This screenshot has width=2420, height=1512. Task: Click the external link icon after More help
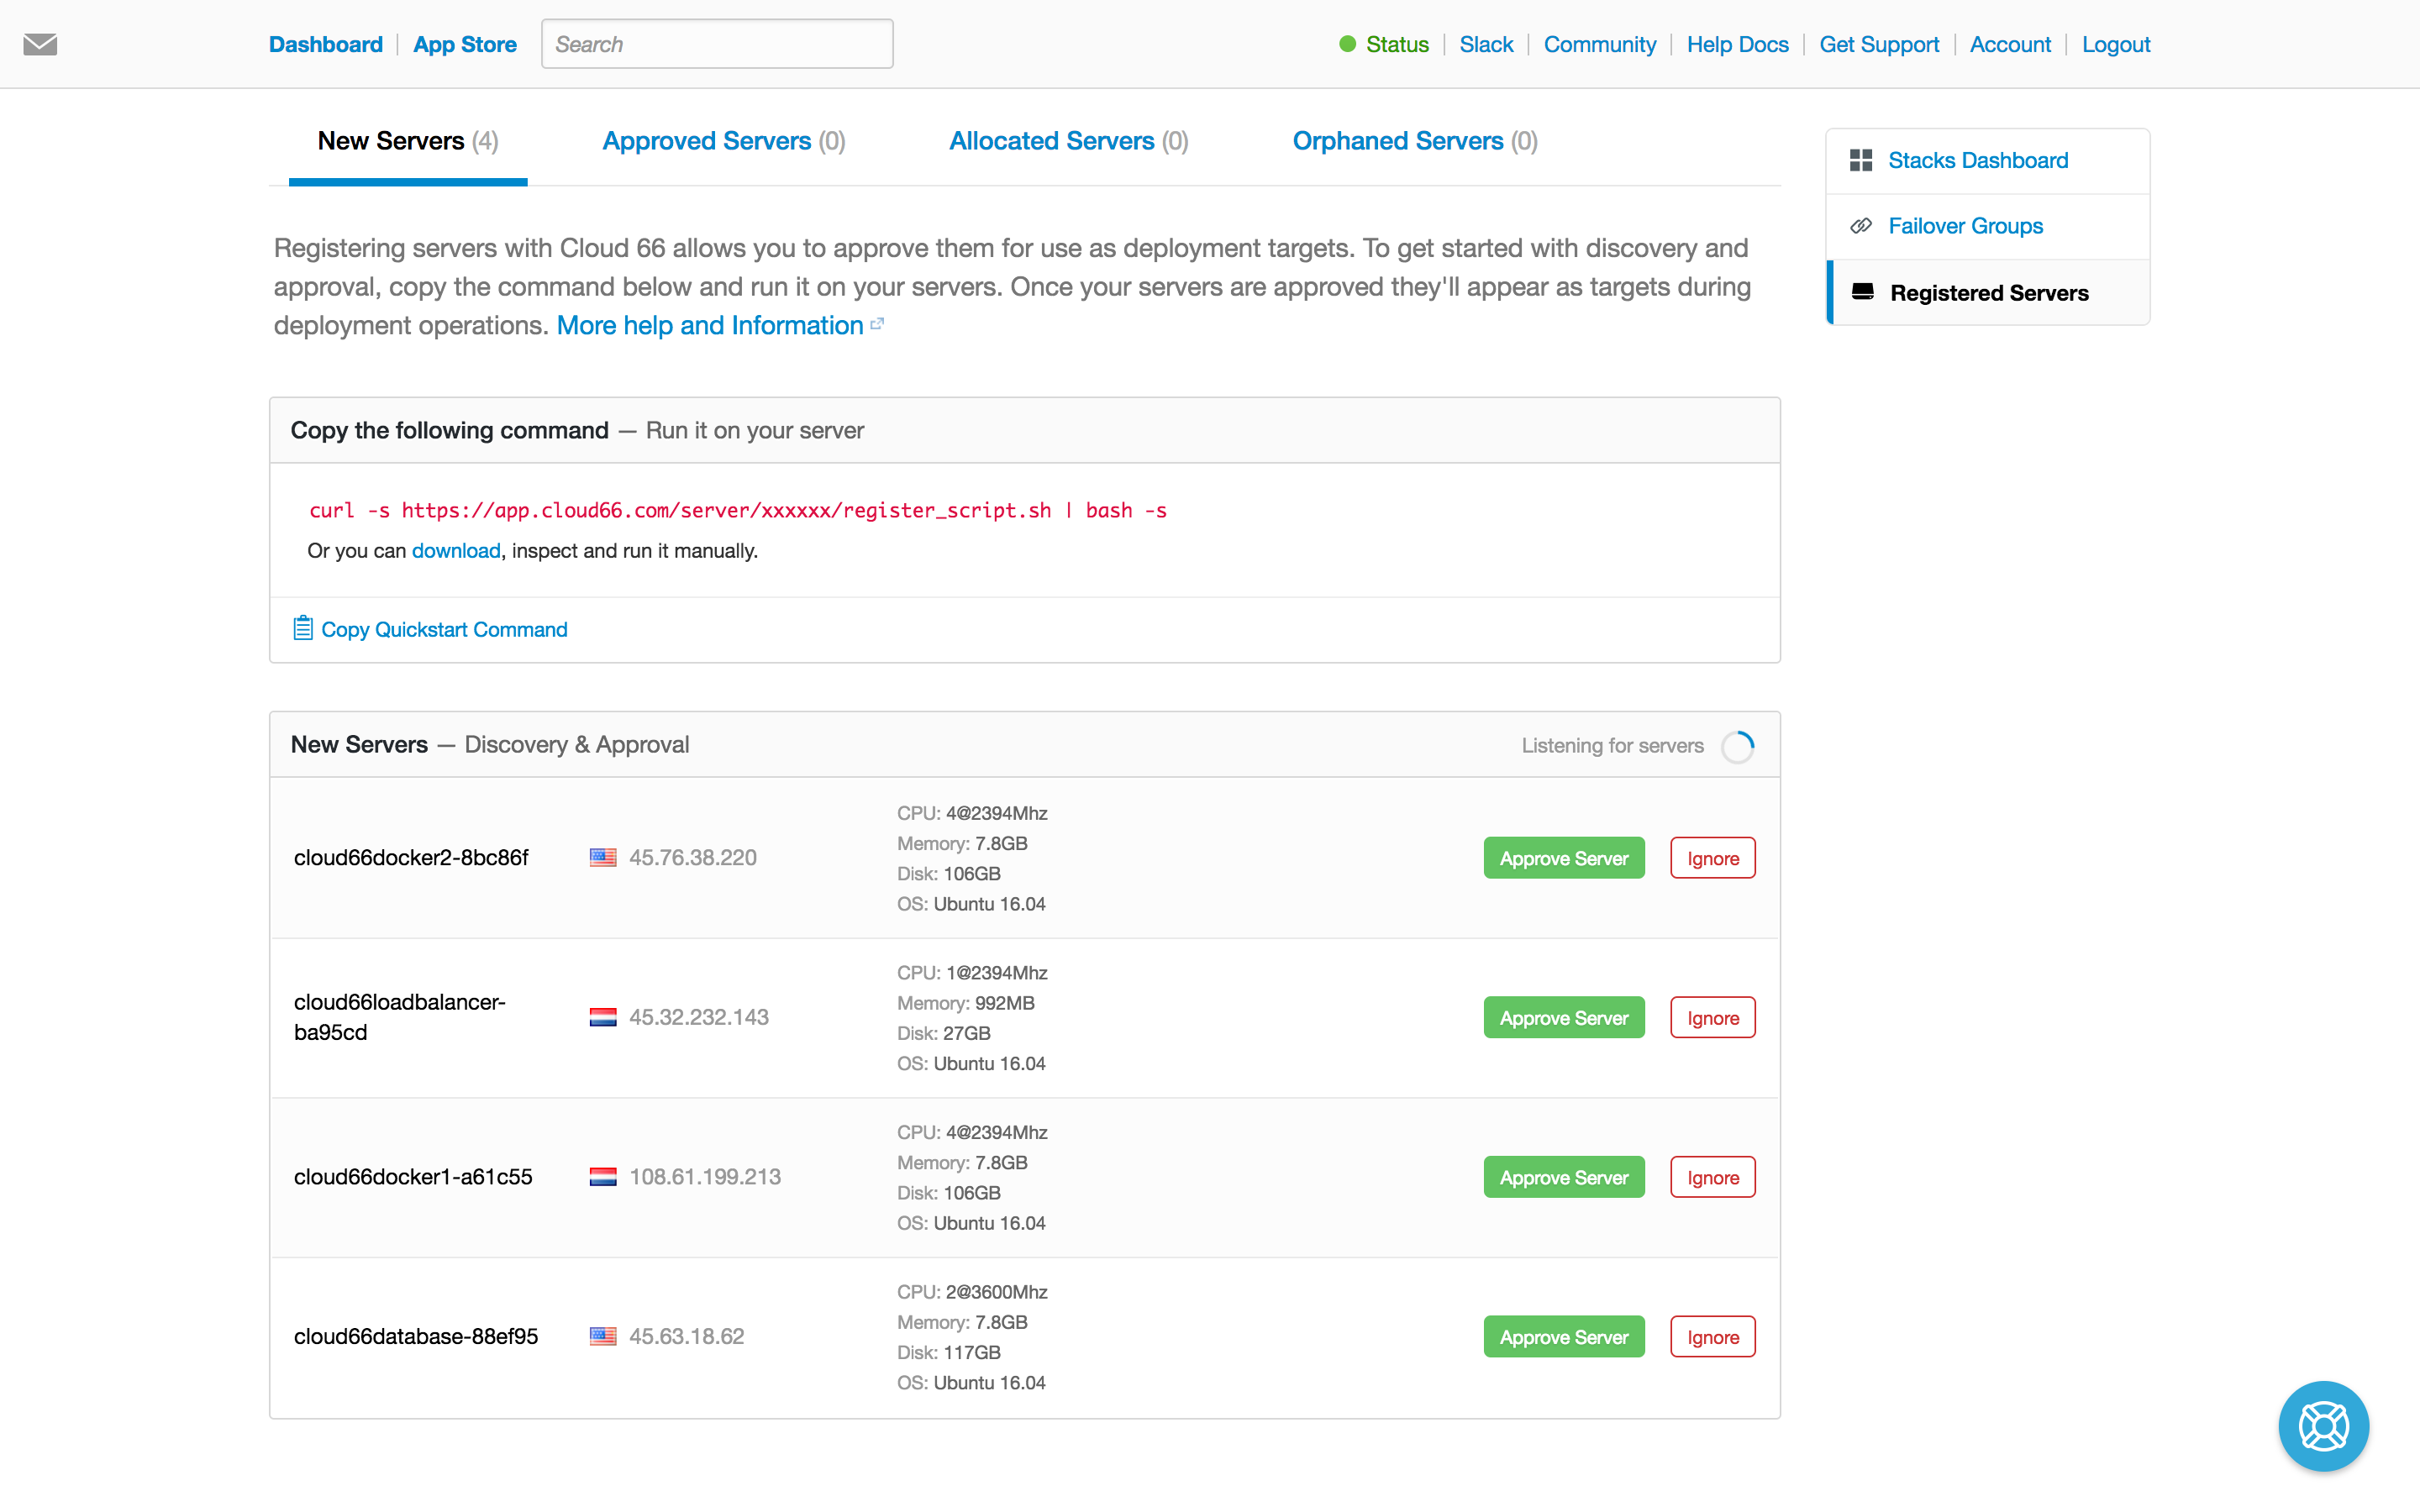click(877, 324)
